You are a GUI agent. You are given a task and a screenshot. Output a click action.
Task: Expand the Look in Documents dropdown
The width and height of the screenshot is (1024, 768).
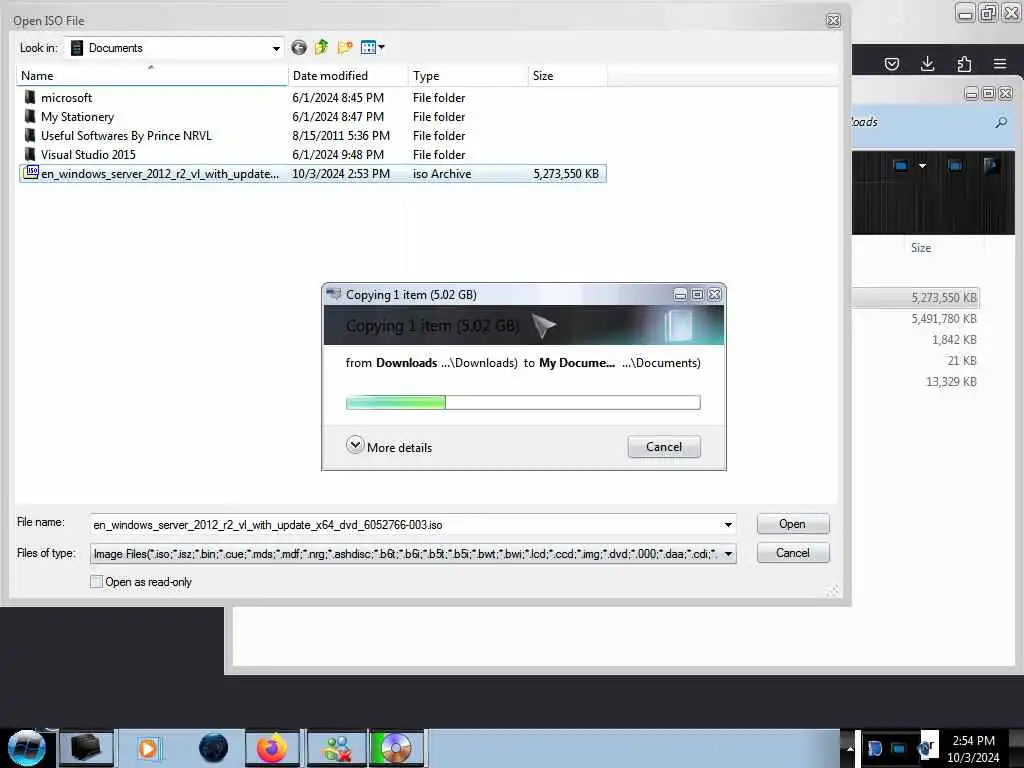tap(276, 48)
